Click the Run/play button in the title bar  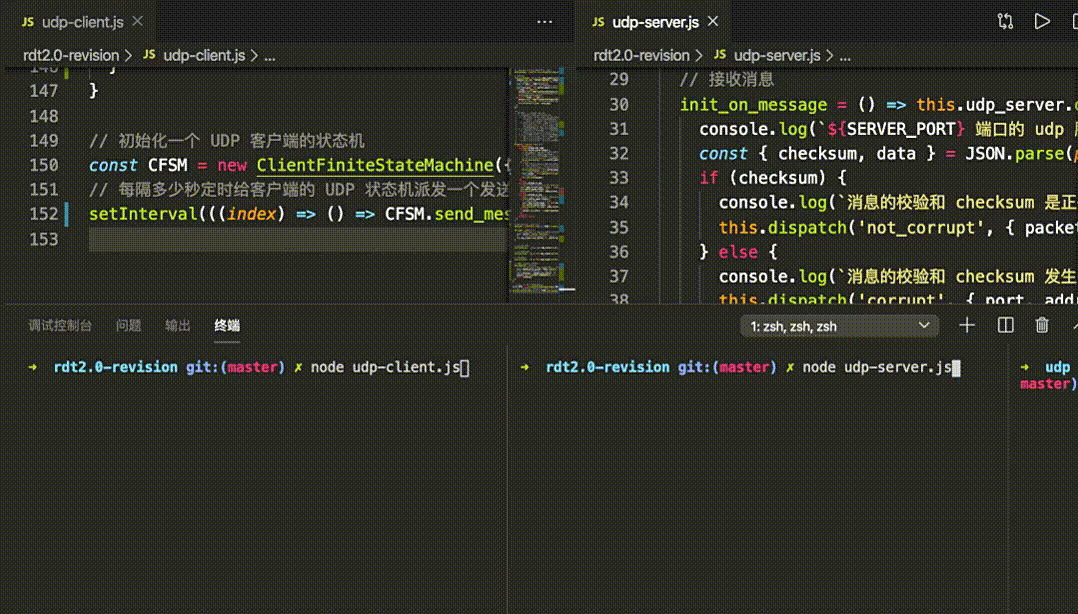pos(1042,20)
